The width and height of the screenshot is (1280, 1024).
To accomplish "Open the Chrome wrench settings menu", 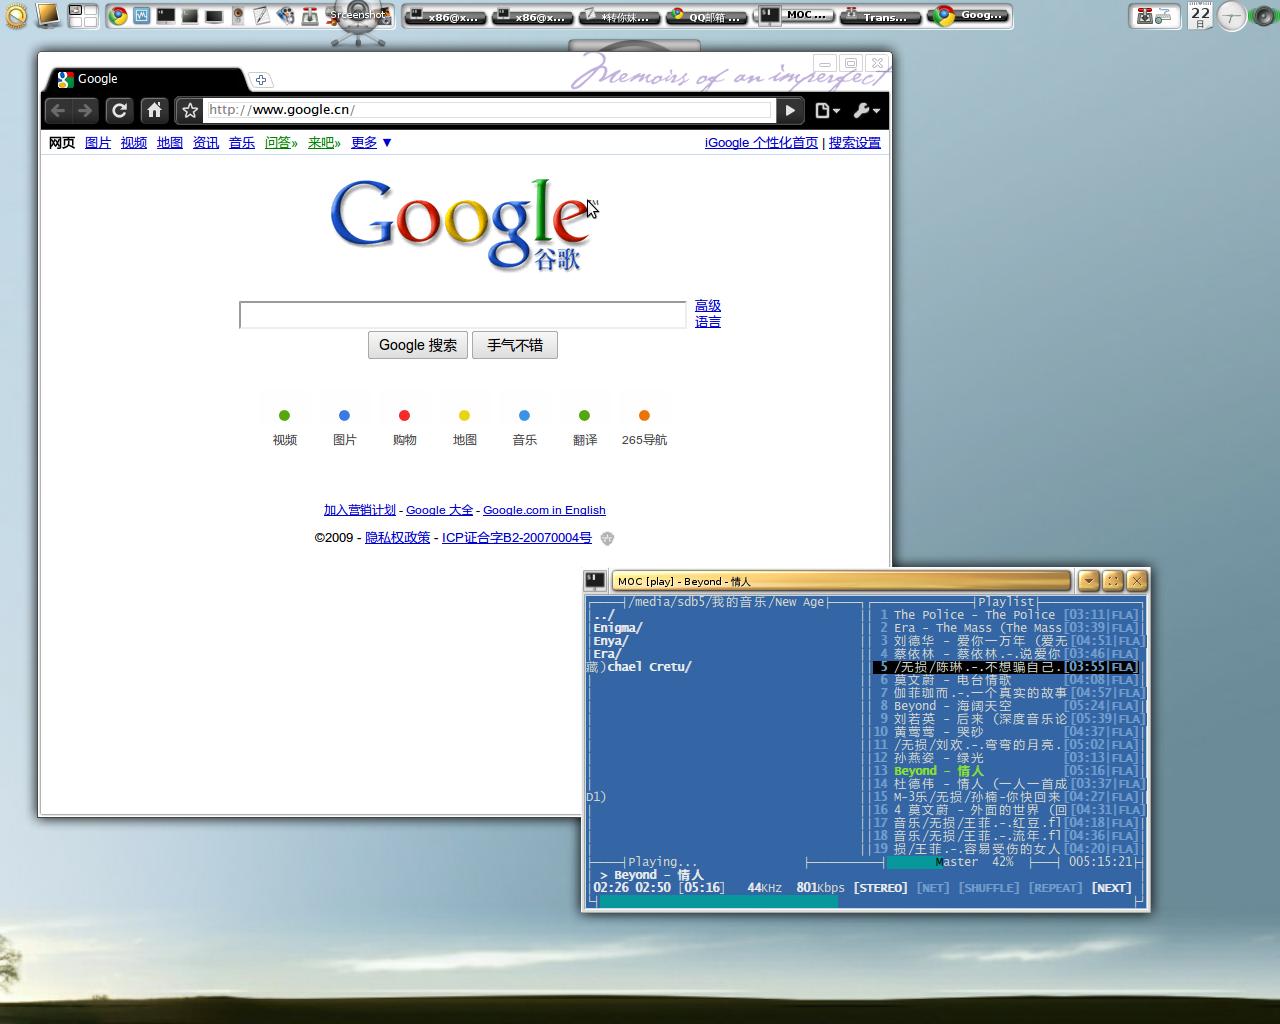I will click(866, 111).
